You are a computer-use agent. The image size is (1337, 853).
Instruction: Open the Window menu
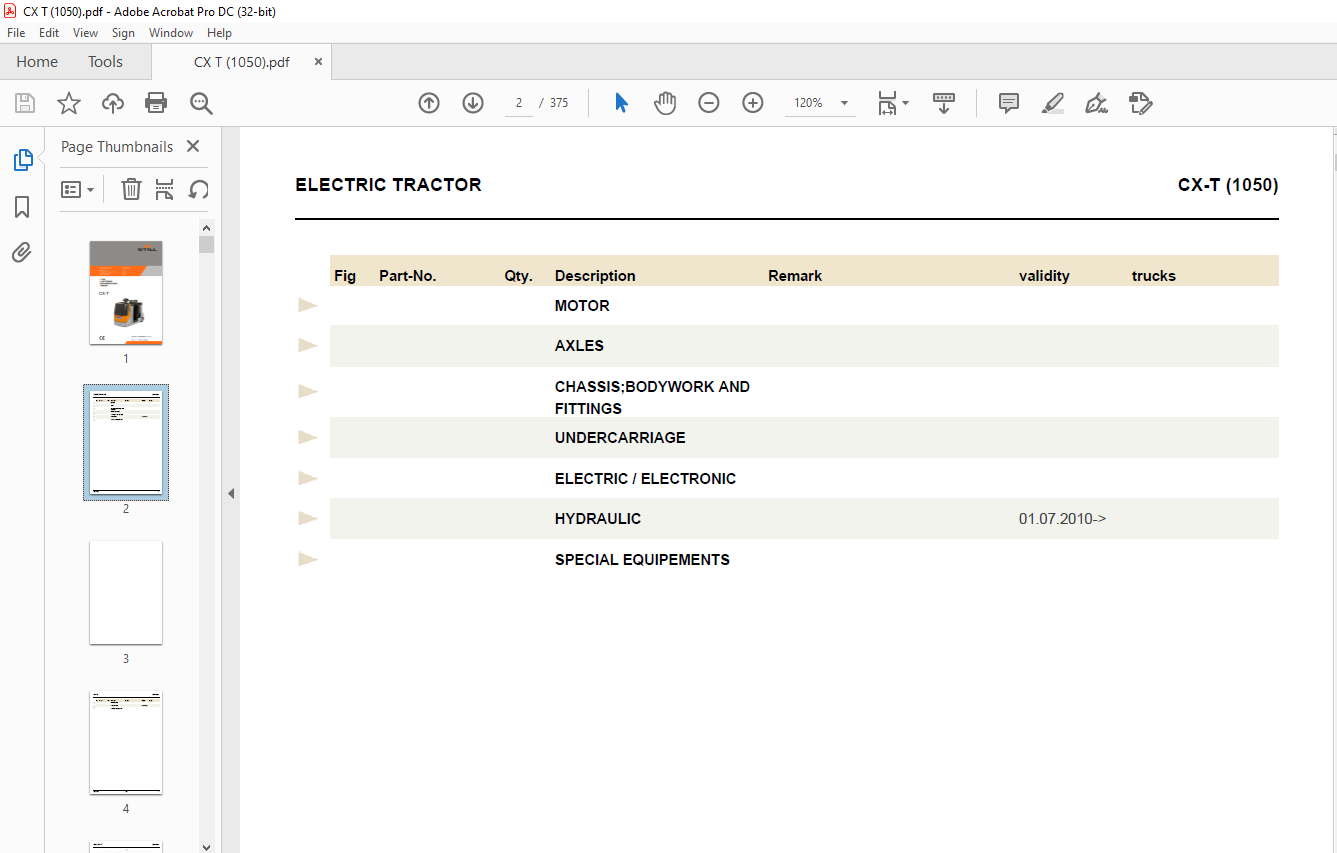tap(171, 33)
